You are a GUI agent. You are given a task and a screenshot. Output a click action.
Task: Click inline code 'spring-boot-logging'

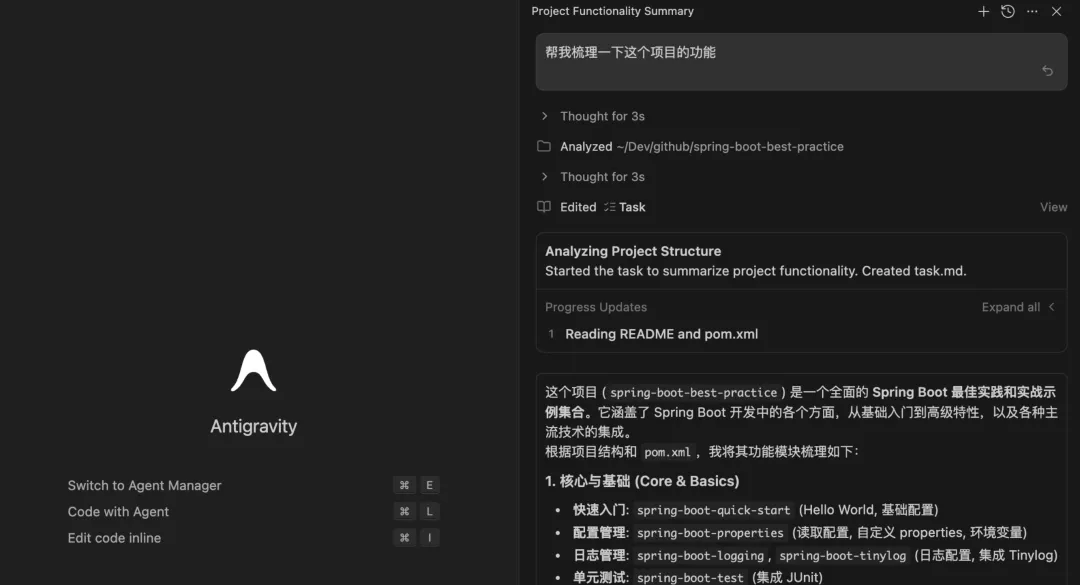pos(700,555)
